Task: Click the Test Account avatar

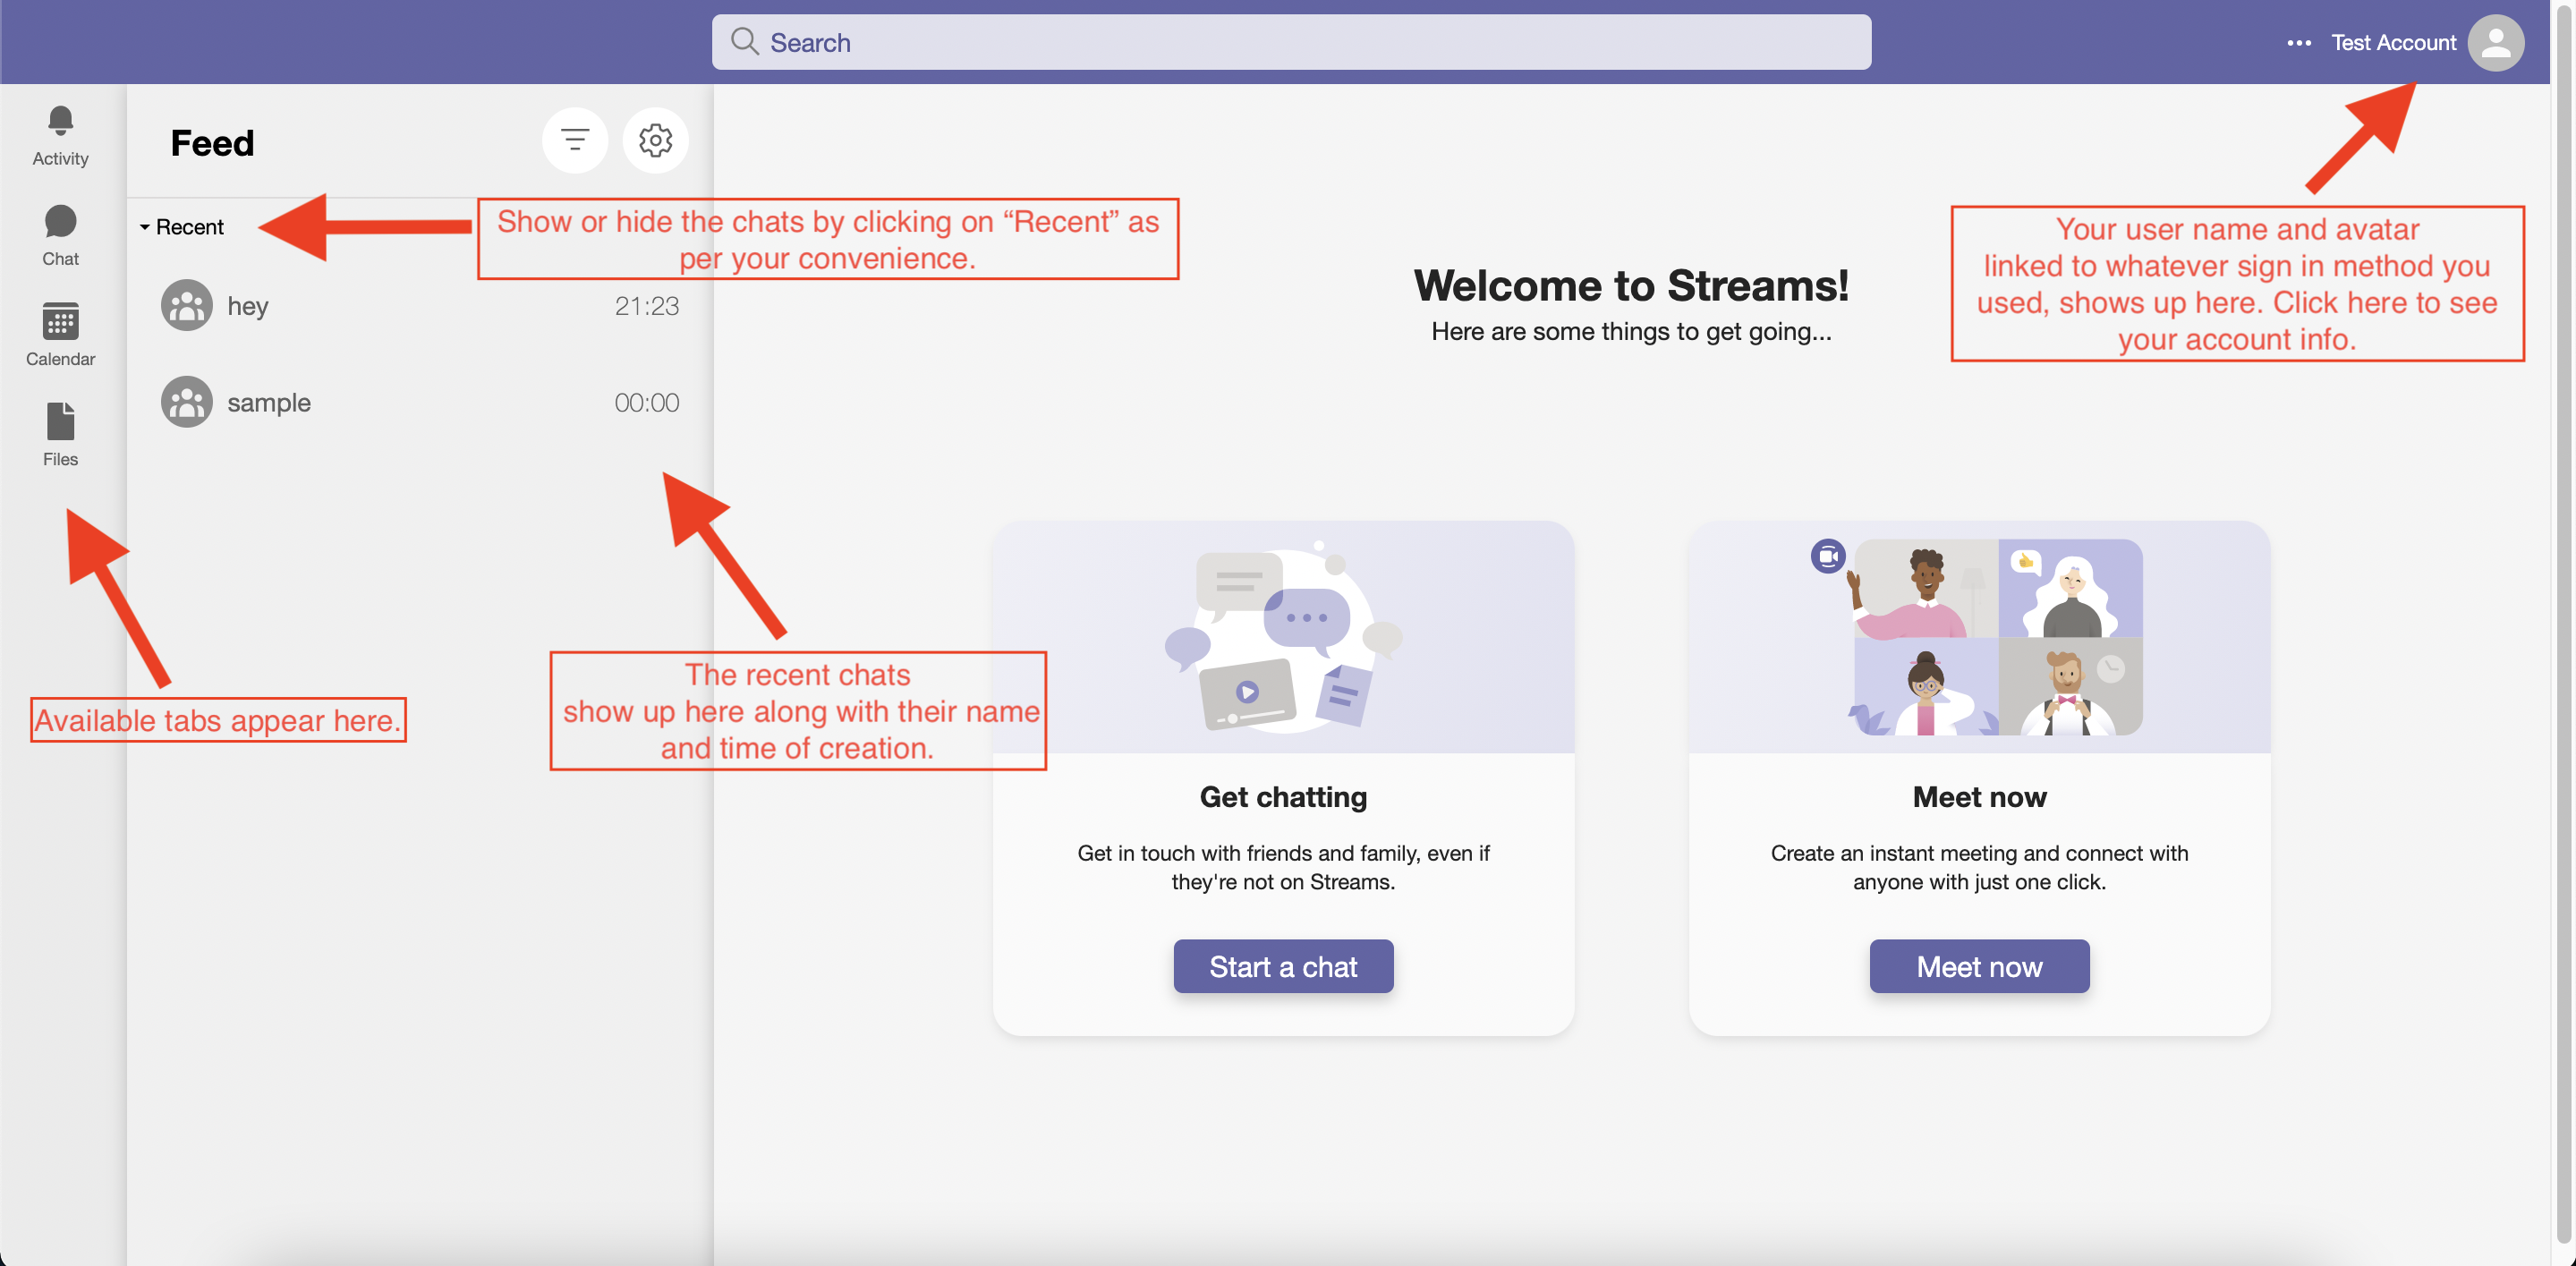Action: pos(2497,42)
